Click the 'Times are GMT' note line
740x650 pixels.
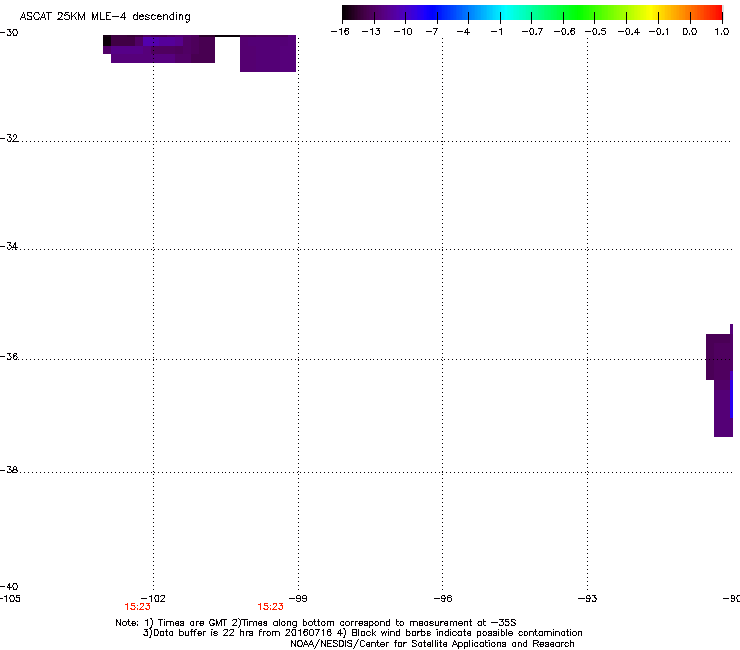[x=315, y=623]
